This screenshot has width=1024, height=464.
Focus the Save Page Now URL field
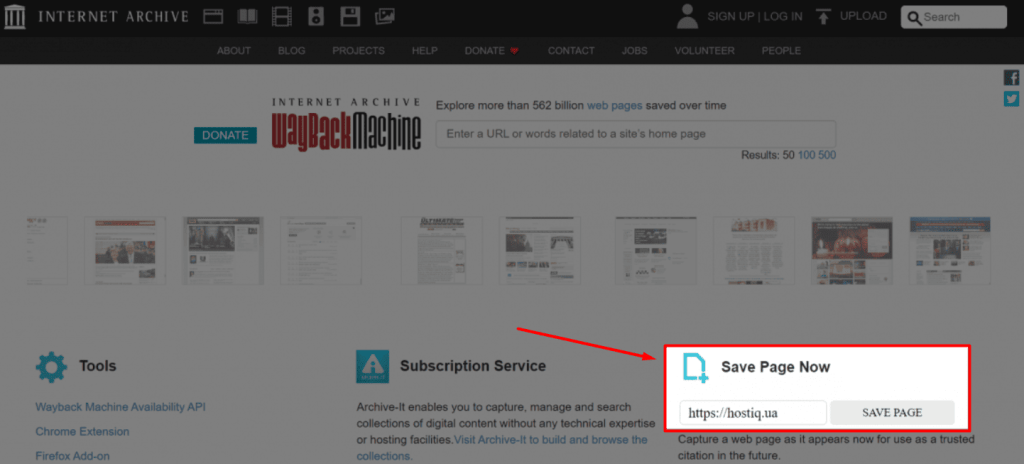(x=753, y=412)
